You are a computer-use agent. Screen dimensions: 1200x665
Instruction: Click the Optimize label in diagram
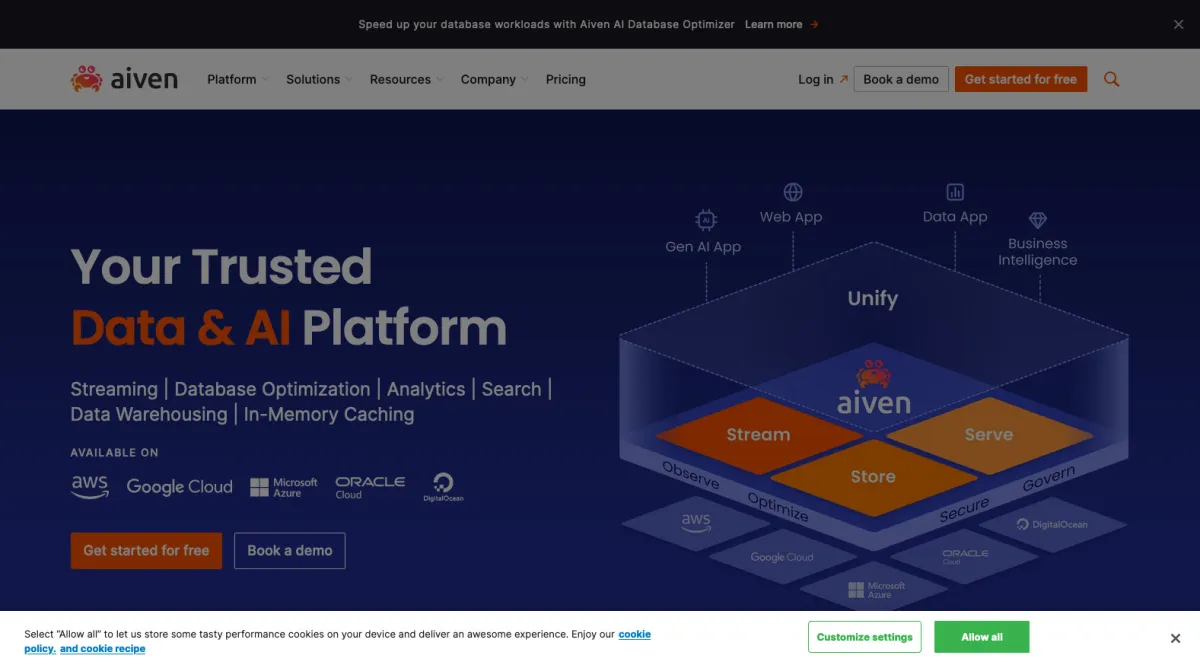[x=778, y=506]
